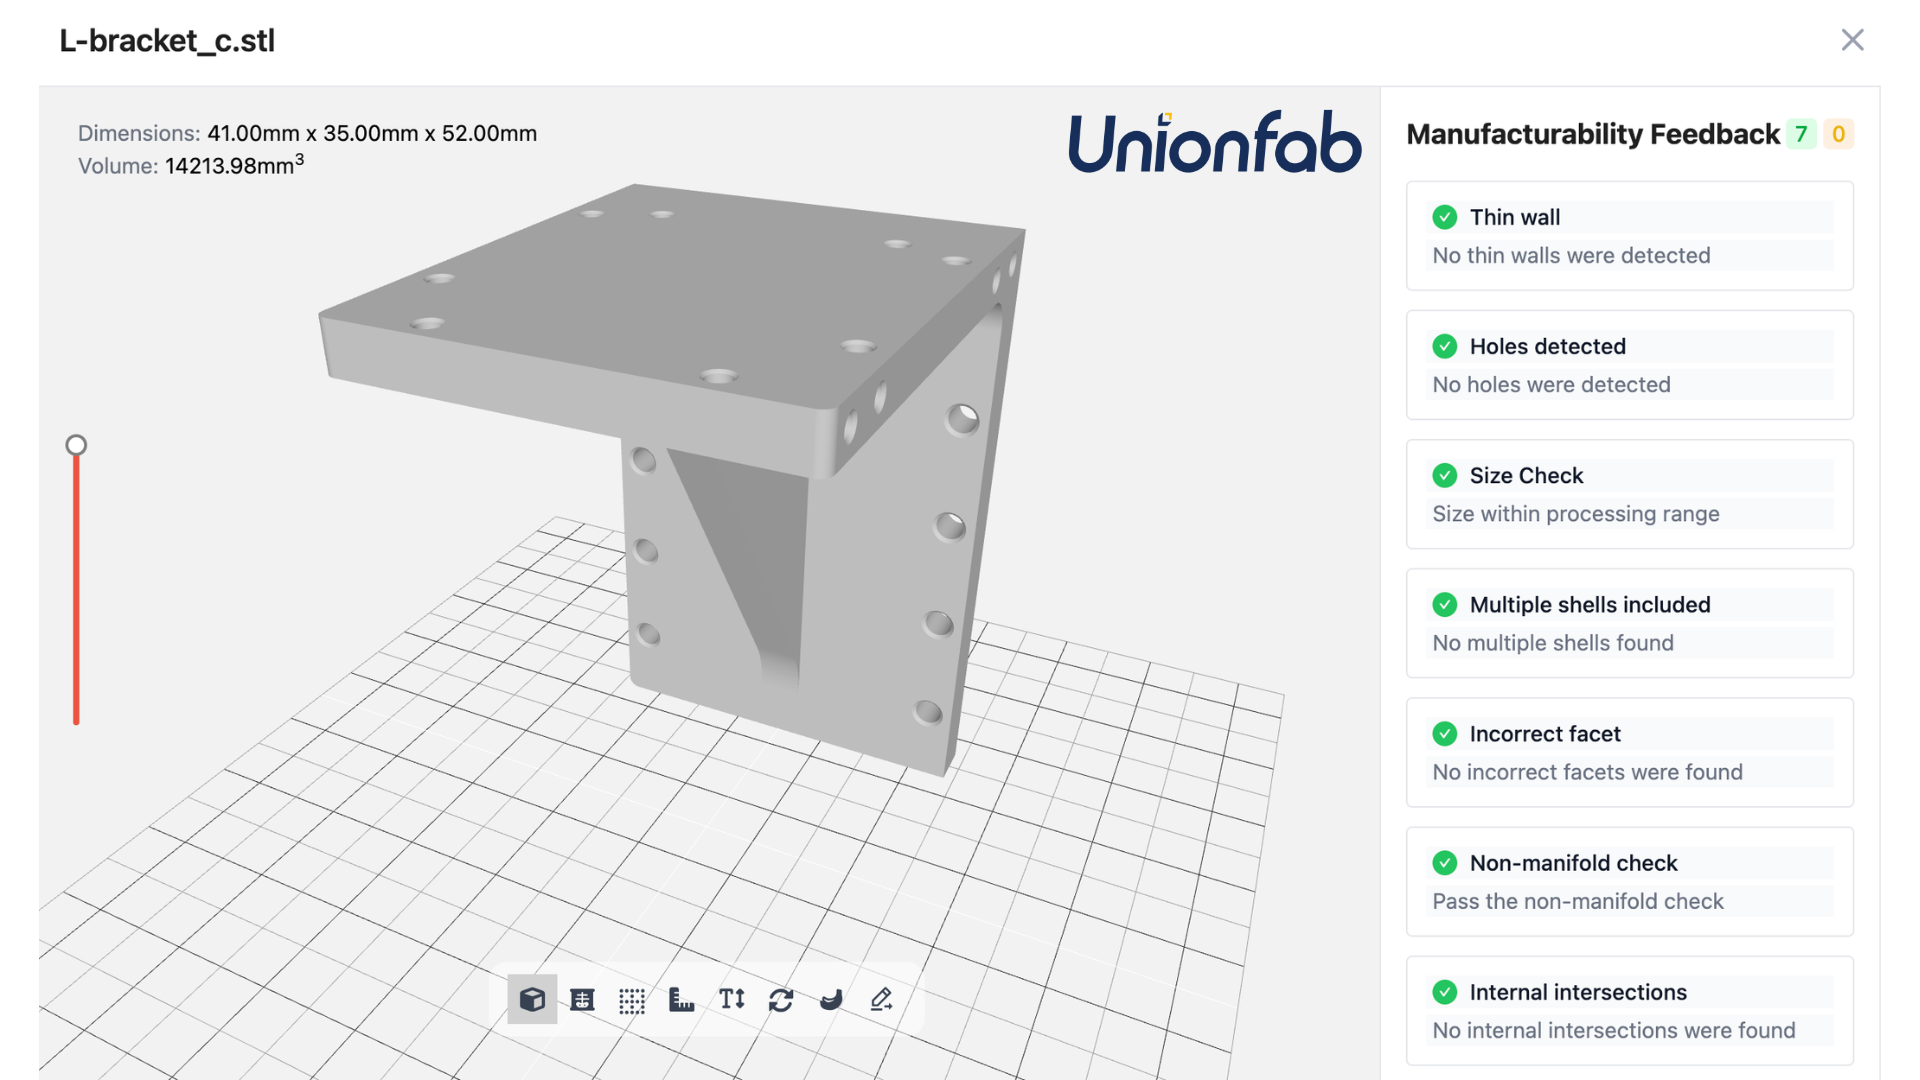The height and width of the screenshot is (1080, 1920).
Task: Open the annotation pen tool
Action: (881, 999)
